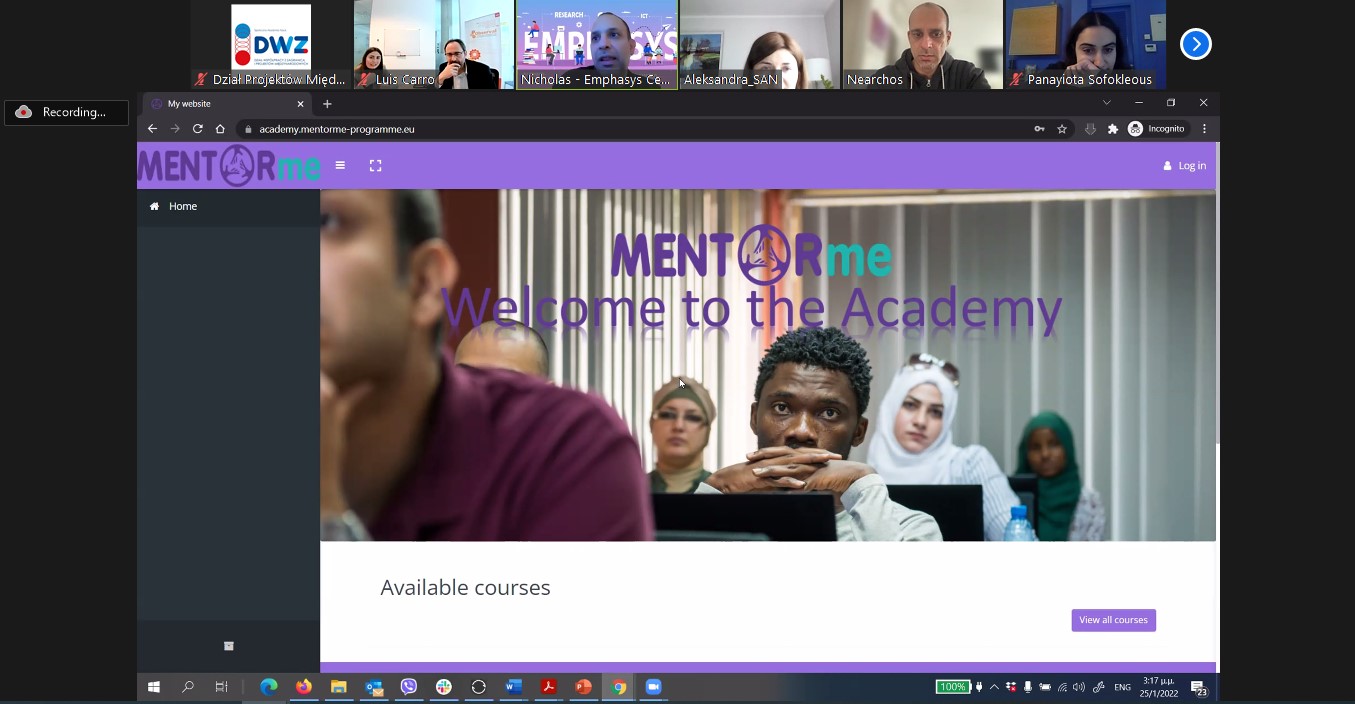Select Nearchos participant video tile
Viewport: 1355px width, 704px height.
[923, 45]
